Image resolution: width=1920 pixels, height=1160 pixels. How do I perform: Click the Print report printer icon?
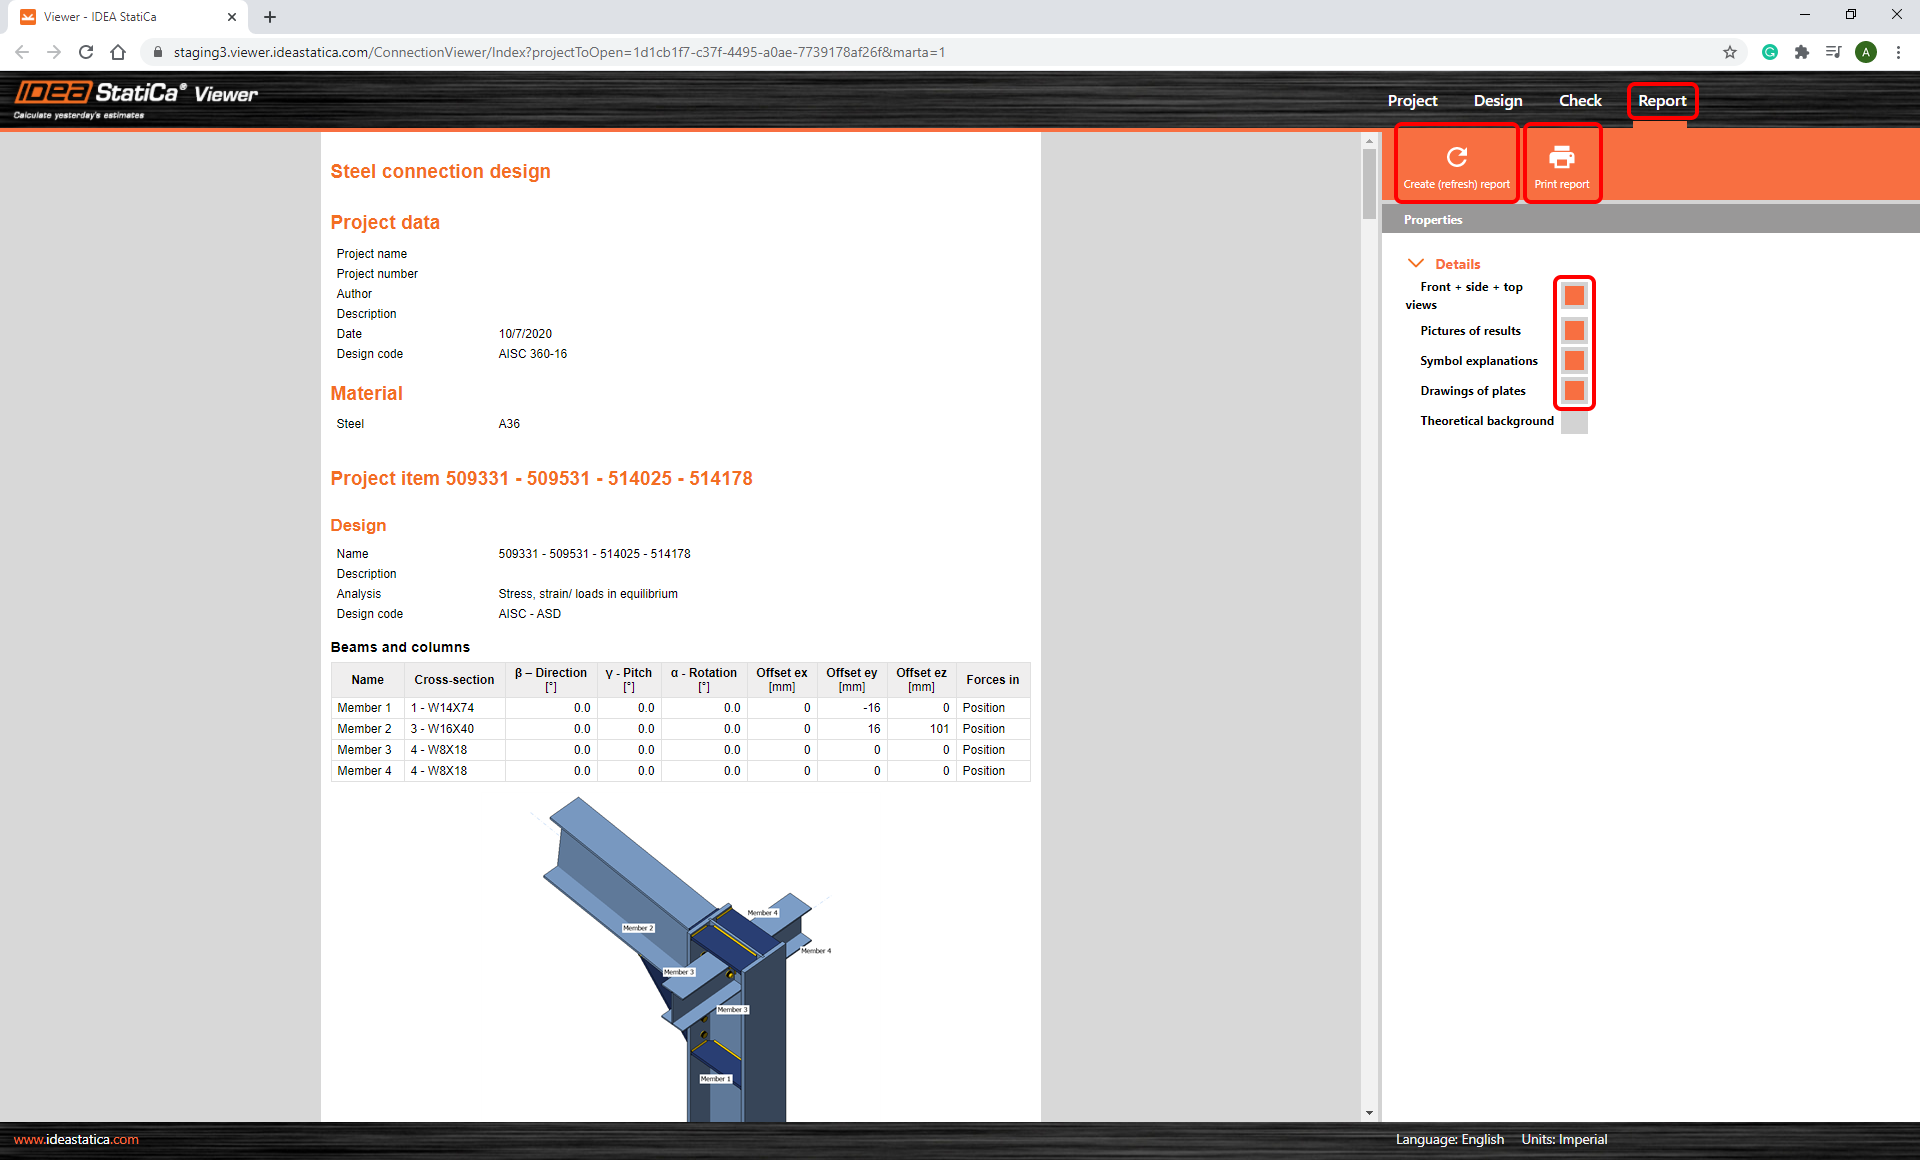[1561, 158]
